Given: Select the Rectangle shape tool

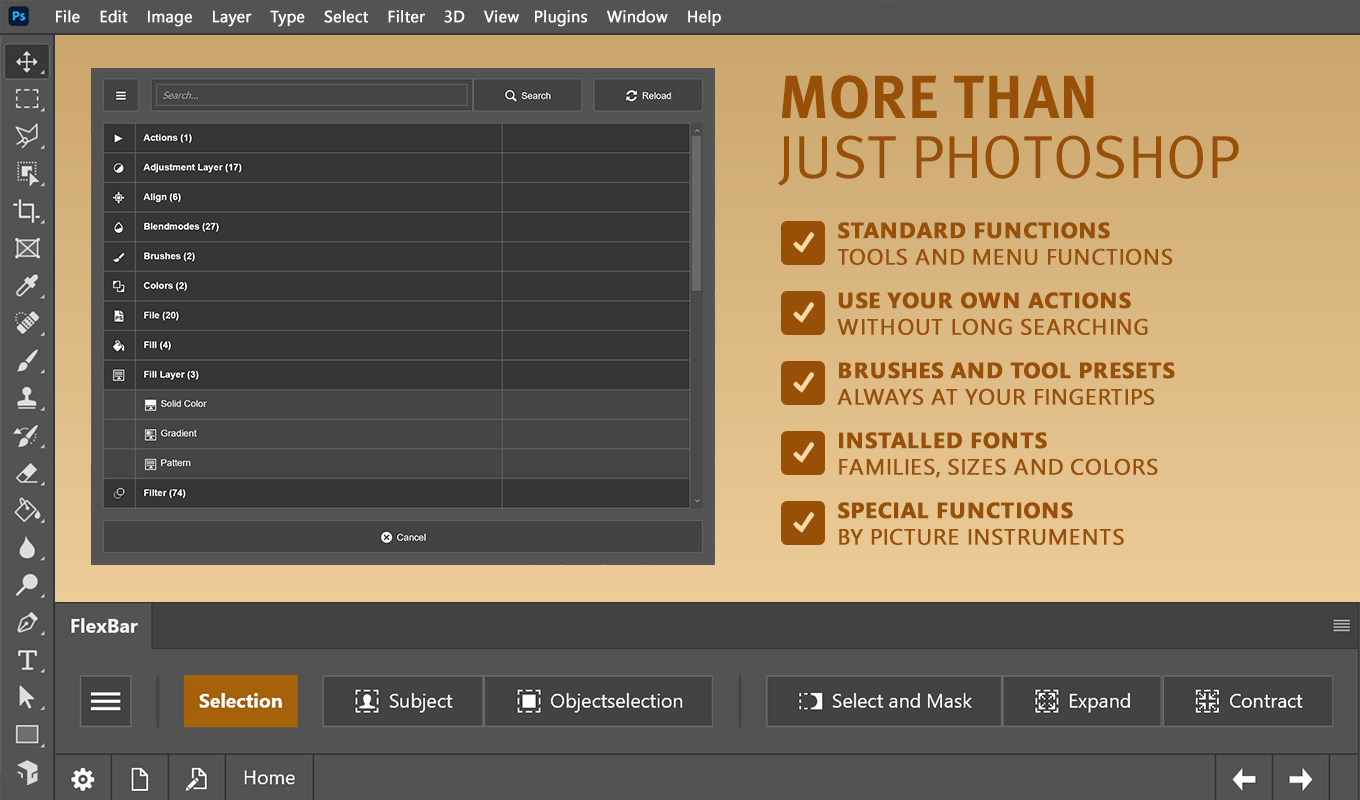Looking at the screenshot, I should tap(27, 735).
